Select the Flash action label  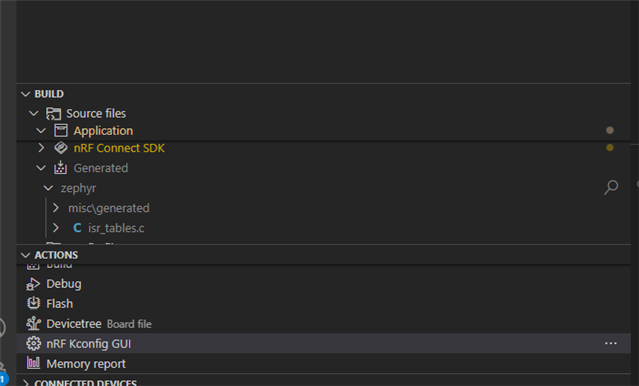pyautogui.click(x=59, y=304)
